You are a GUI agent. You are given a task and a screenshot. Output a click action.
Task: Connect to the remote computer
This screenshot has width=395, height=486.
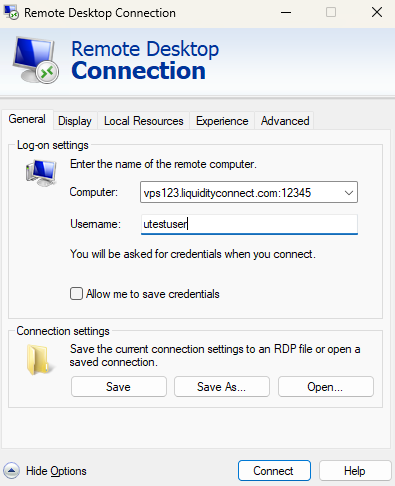274,471
